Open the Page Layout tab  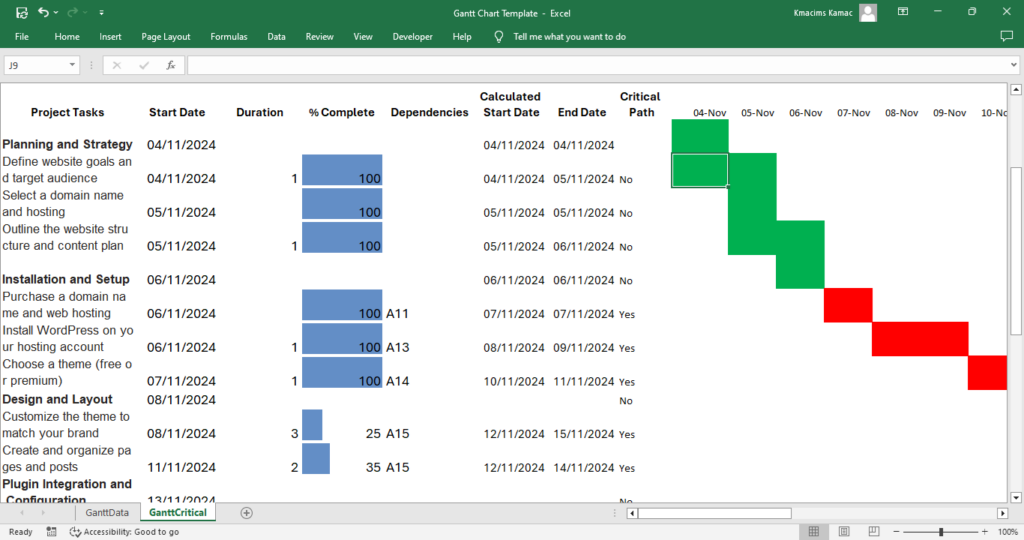point(166,37)
